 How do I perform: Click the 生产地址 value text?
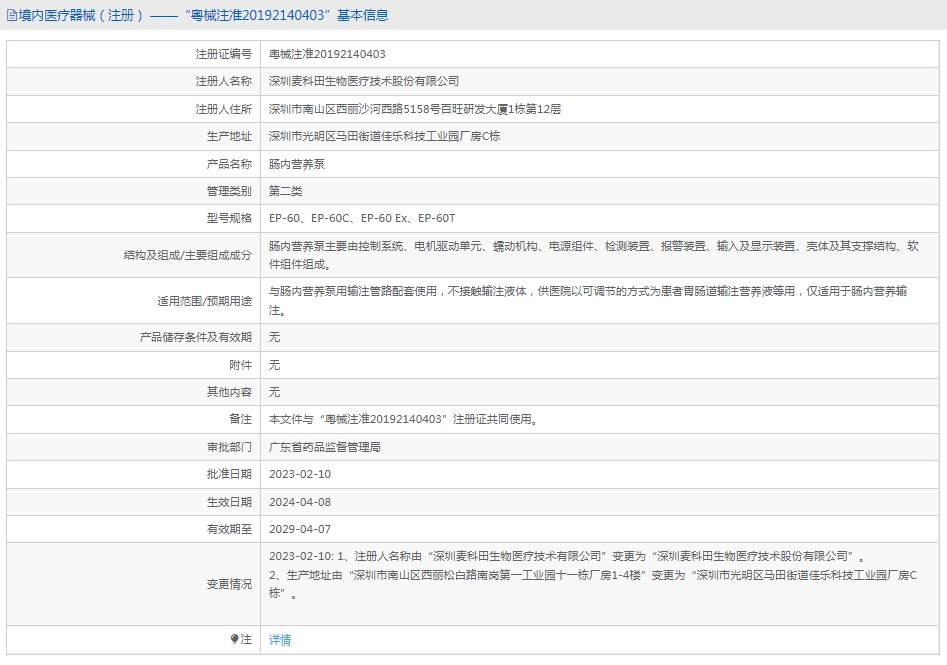tap(384, 137)
